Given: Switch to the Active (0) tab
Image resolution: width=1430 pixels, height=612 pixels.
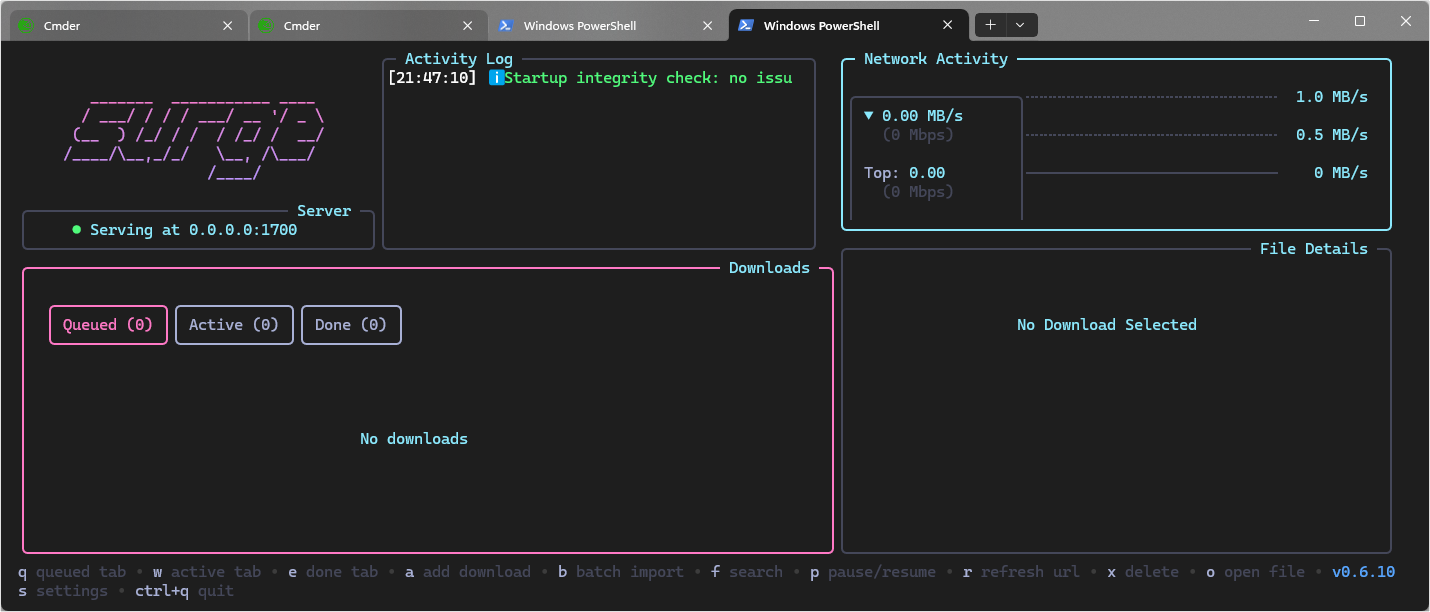Looking at the screenshot, I should (x=234, y=325).
